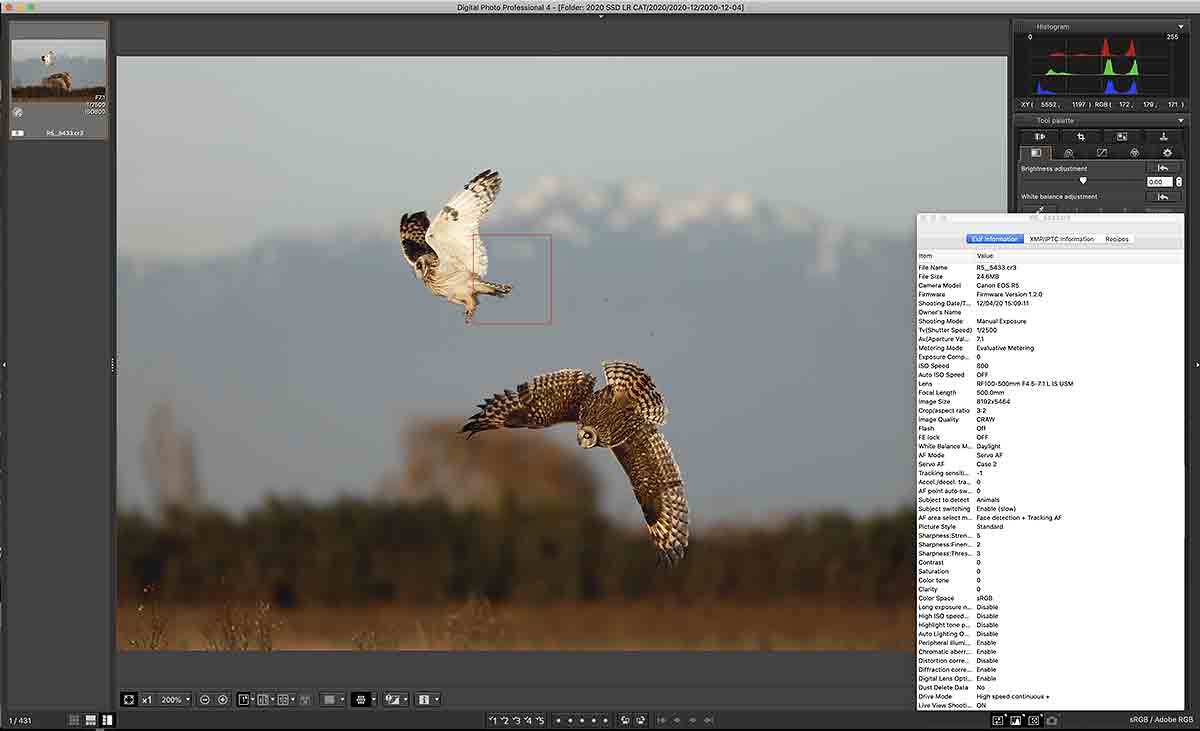
Task: Open the shooting info overlay dropdown arrow
Action: click(437, 700)
